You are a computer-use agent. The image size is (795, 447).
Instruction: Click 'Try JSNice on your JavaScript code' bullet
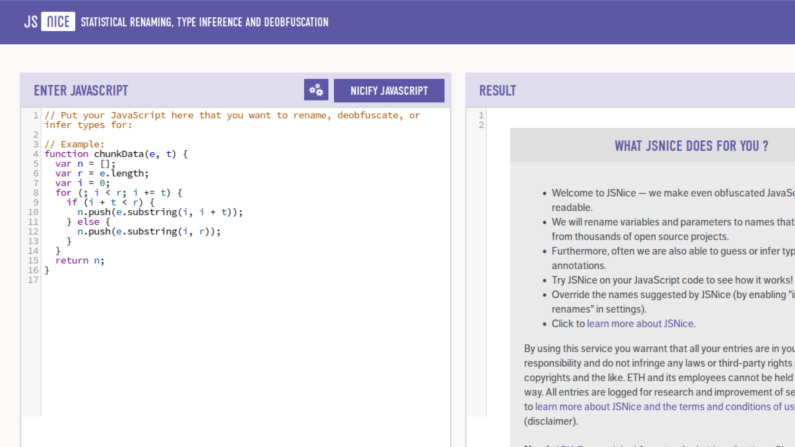[x=672, y=280]
